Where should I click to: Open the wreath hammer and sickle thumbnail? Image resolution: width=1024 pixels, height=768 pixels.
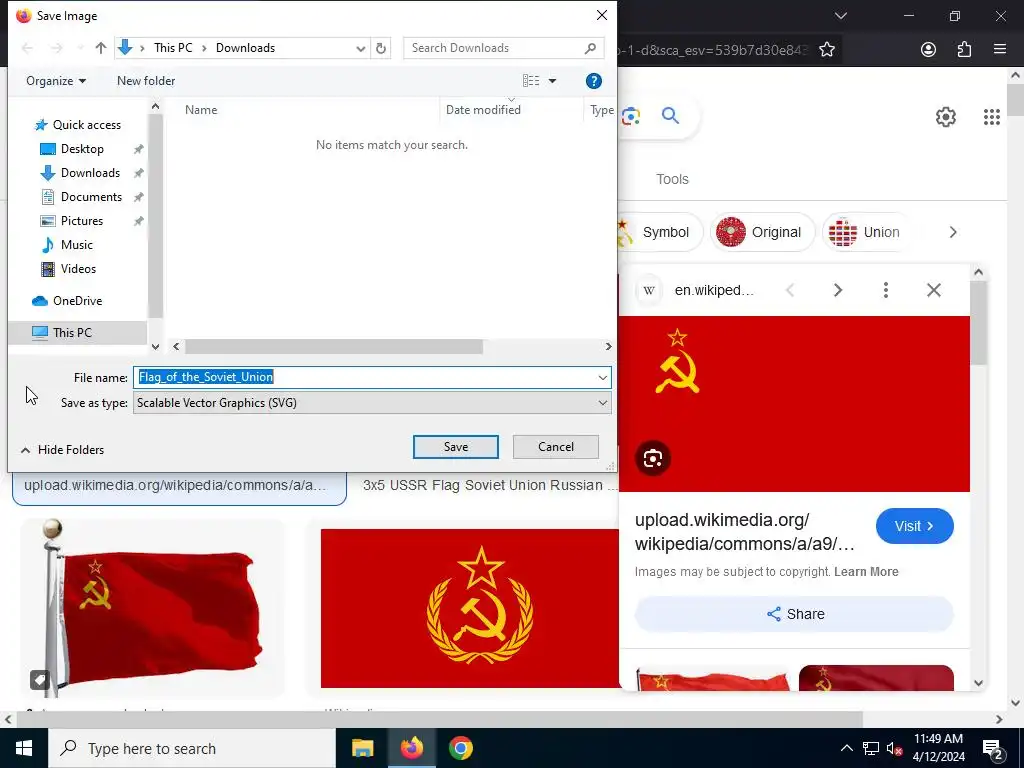point(470,609)
